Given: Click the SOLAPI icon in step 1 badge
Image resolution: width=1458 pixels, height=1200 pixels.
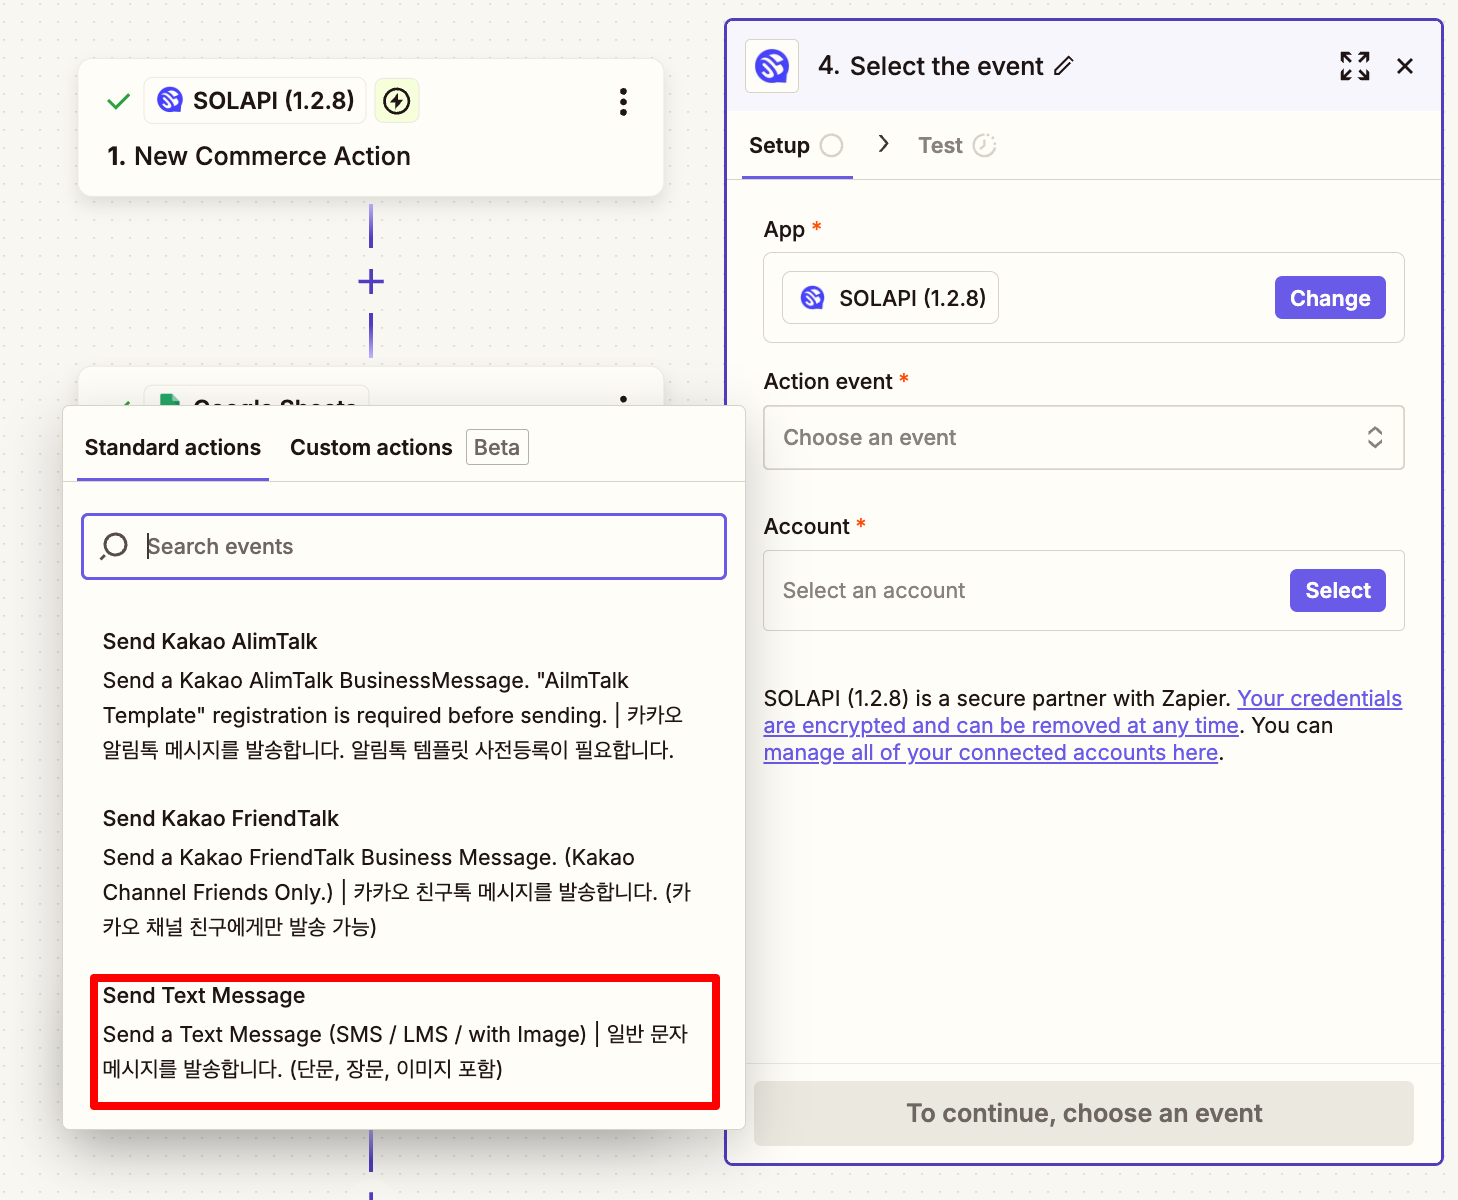Looking at the screenshot, I should pyautogui.click(x=170, y=100).
